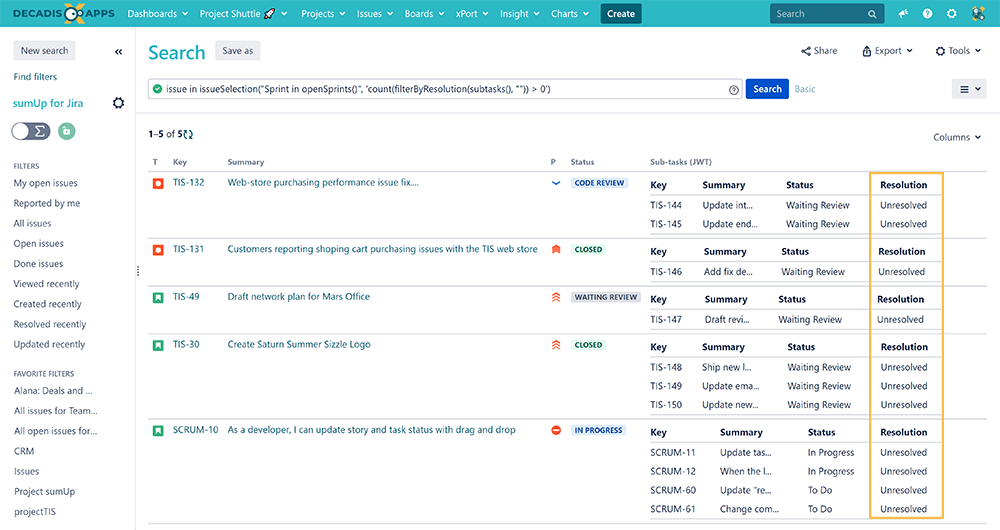Select the Done issues filter

pyautogui.click(x=38, y=263)
